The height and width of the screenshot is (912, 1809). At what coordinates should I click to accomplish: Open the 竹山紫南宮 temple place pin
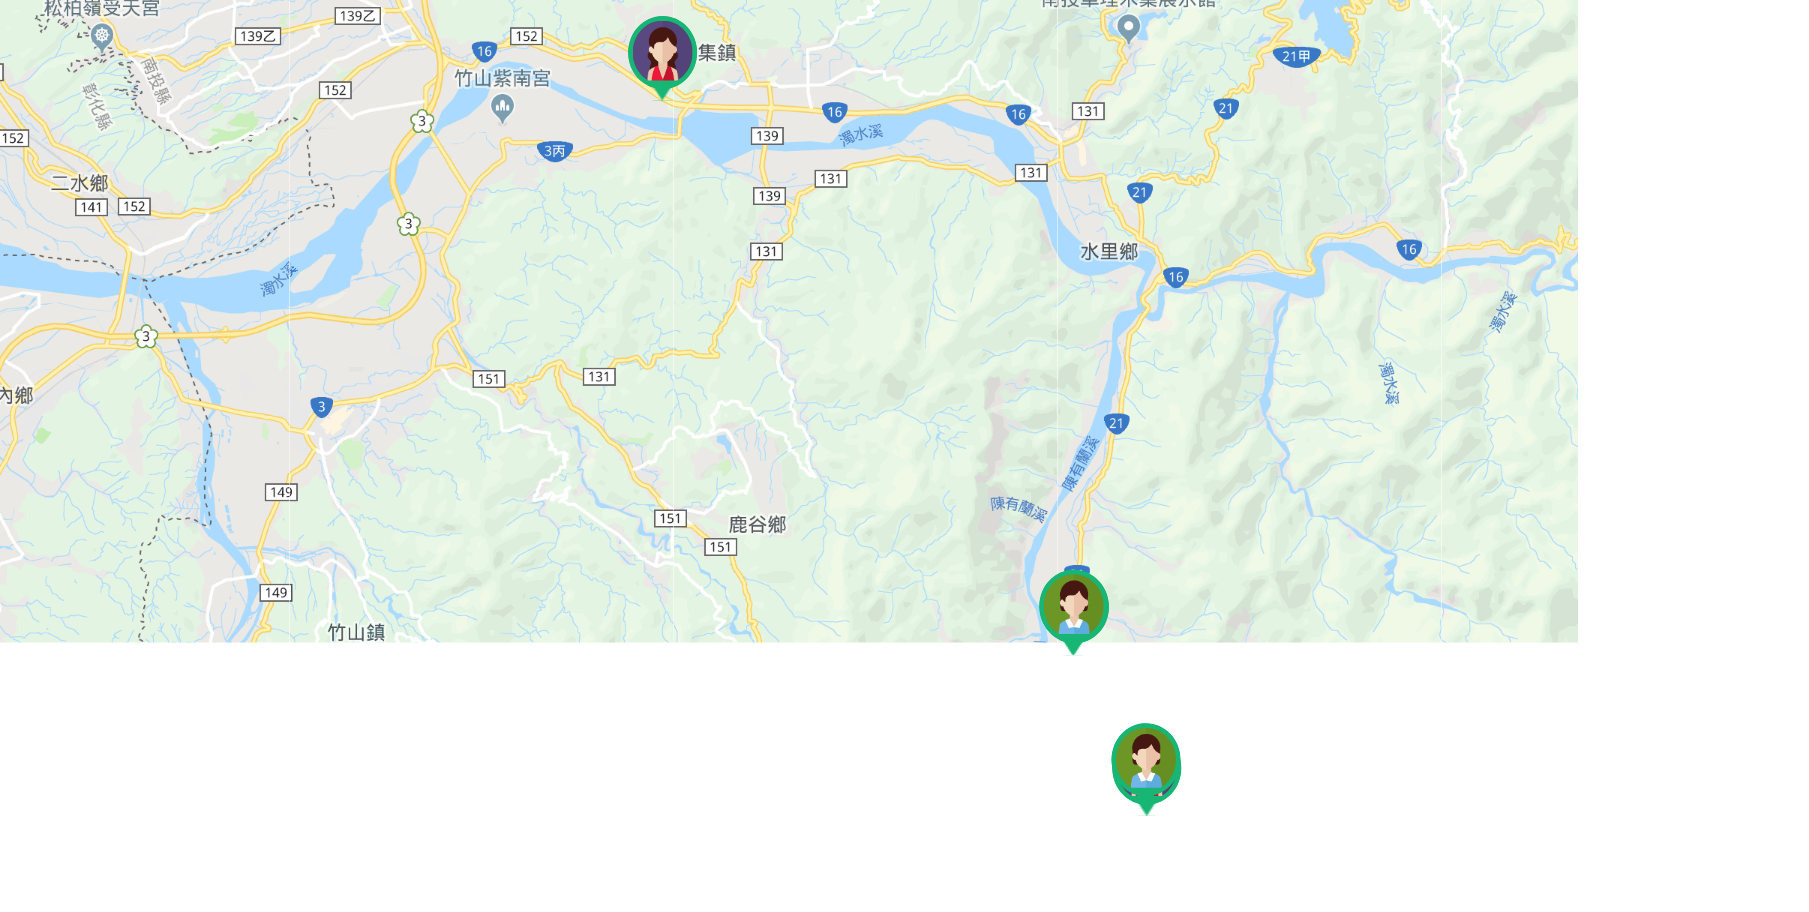pos(503,108)
